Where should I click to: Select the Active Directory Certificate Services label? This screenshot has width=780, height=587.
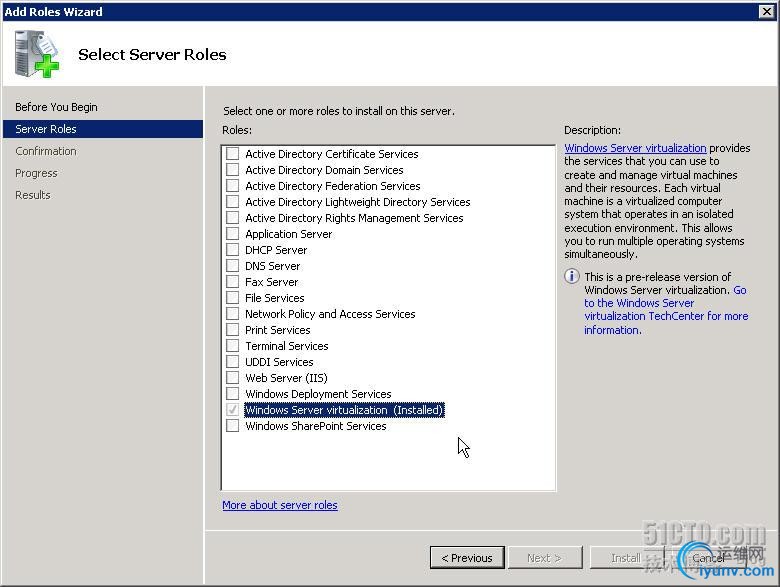[332, 154]
